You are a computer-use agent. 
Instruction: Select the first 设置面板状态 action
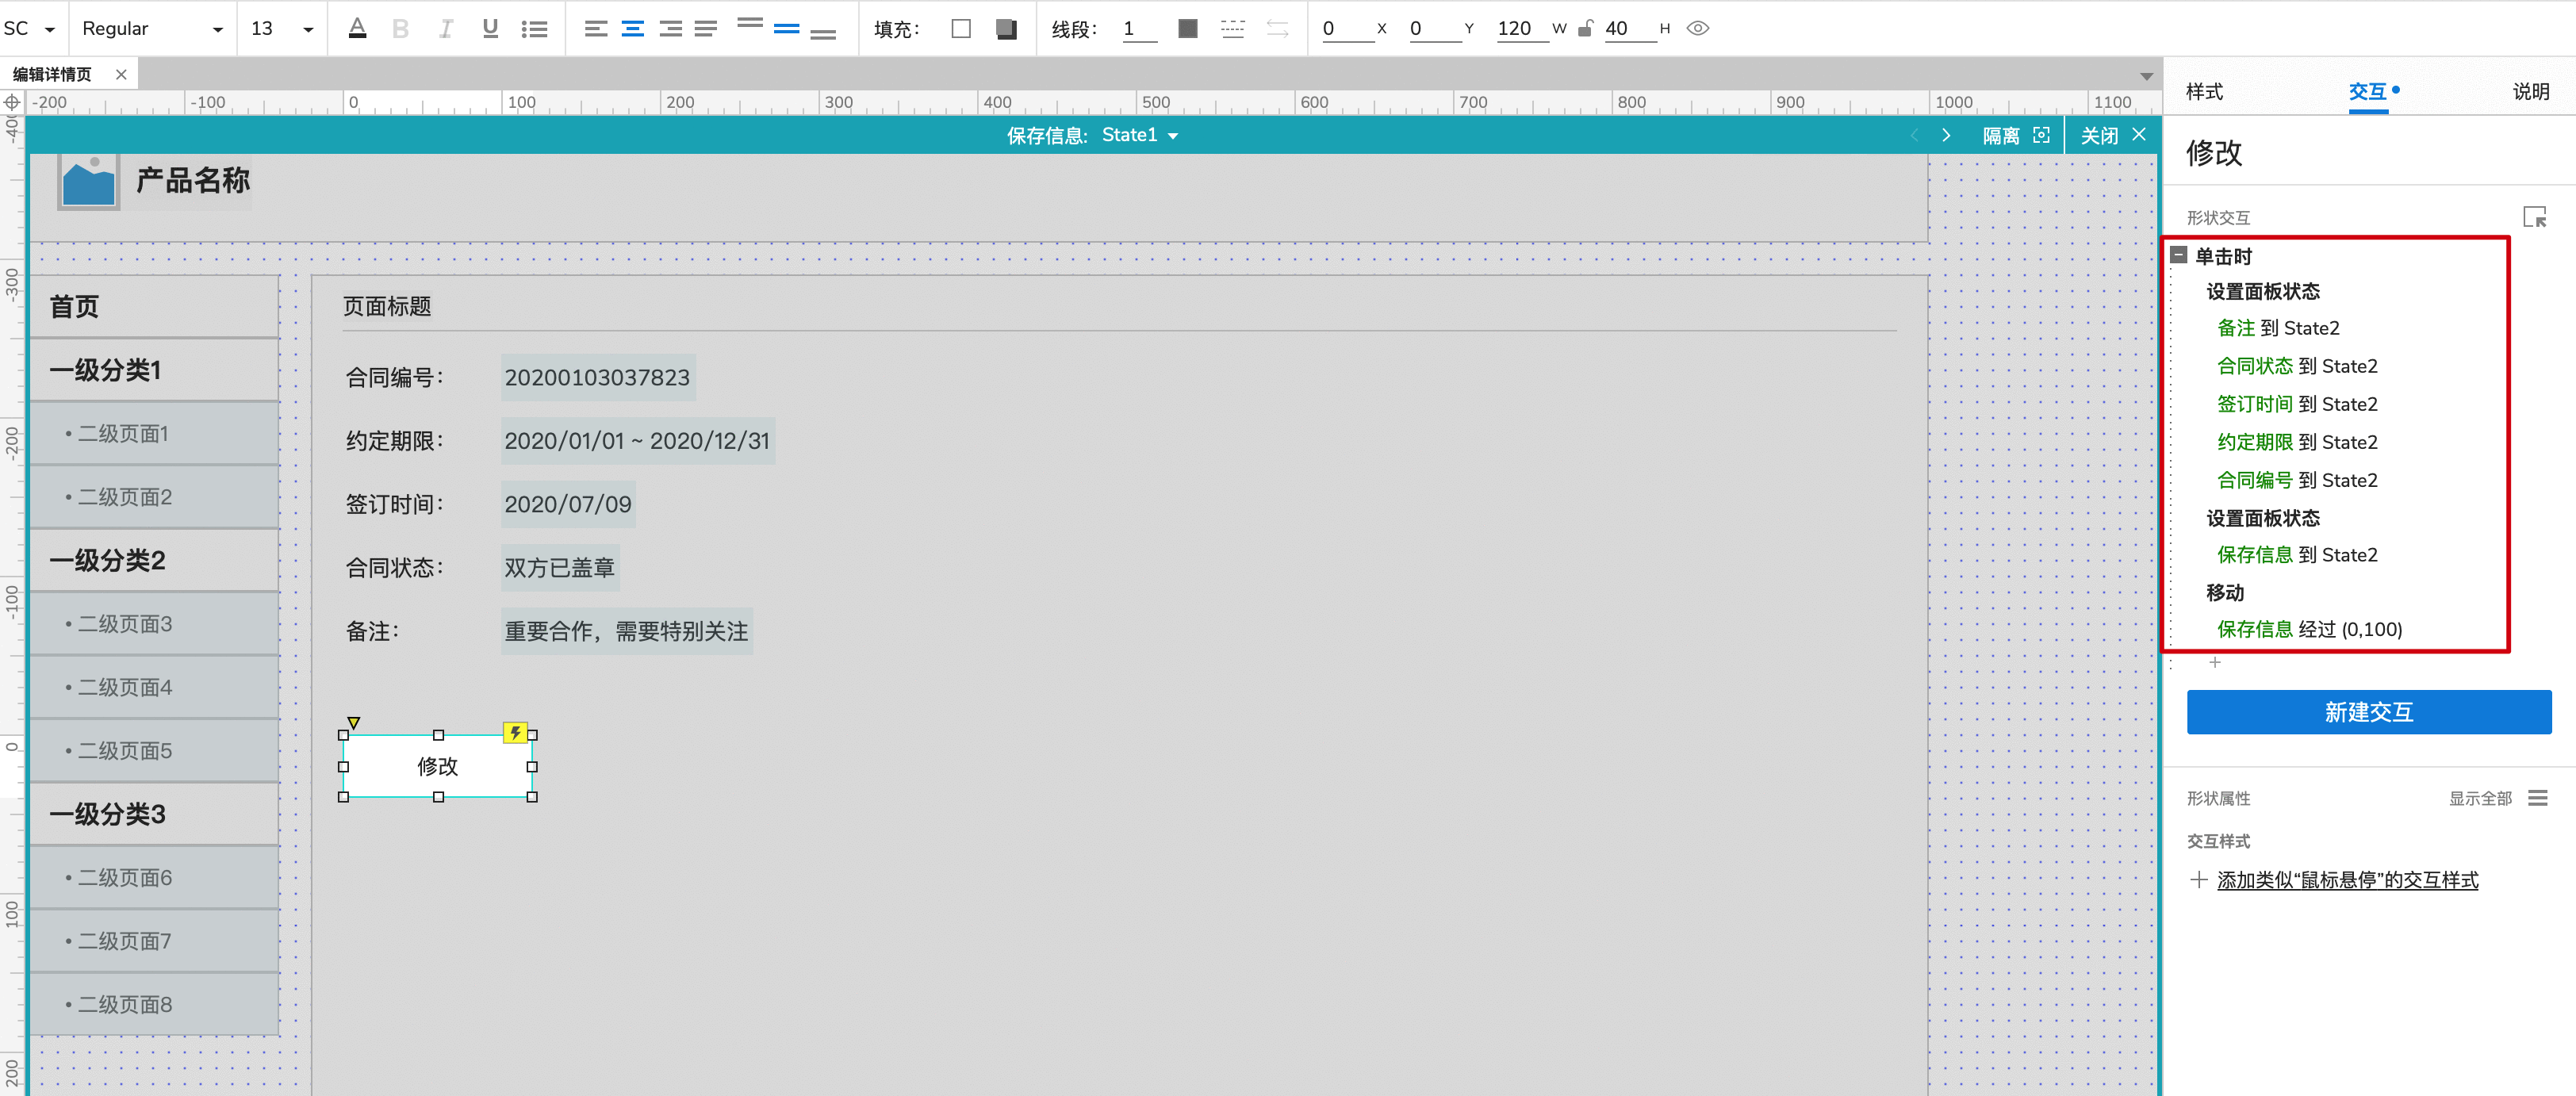pos(2262,291)
